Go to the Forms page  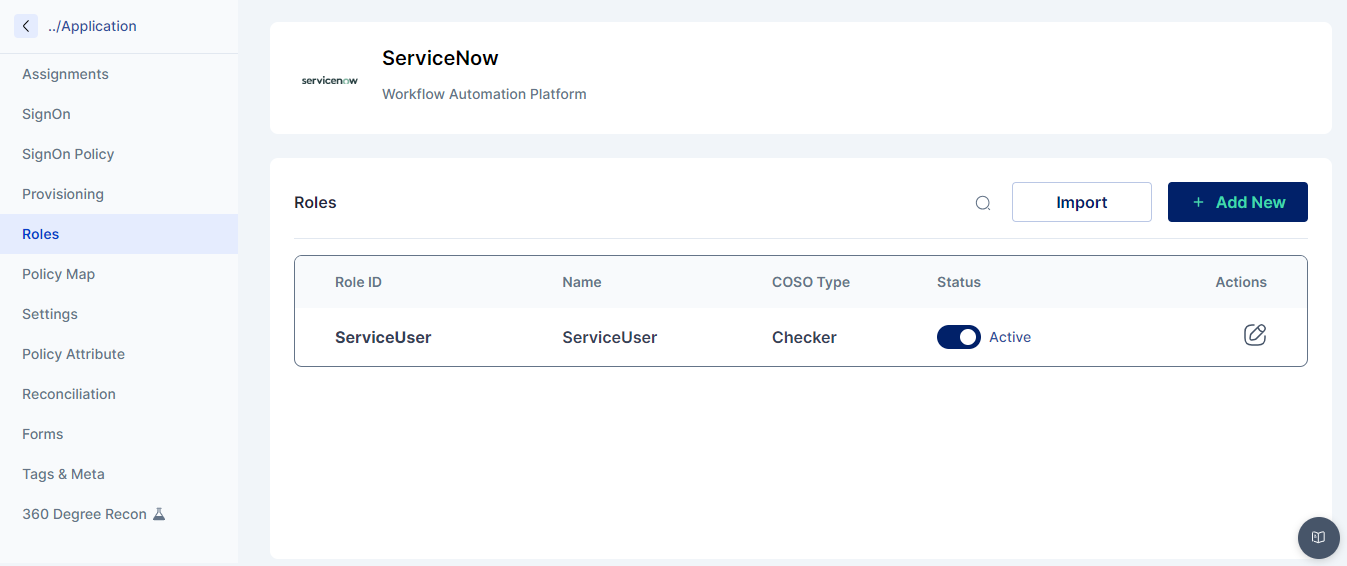[x=43, y=434]
